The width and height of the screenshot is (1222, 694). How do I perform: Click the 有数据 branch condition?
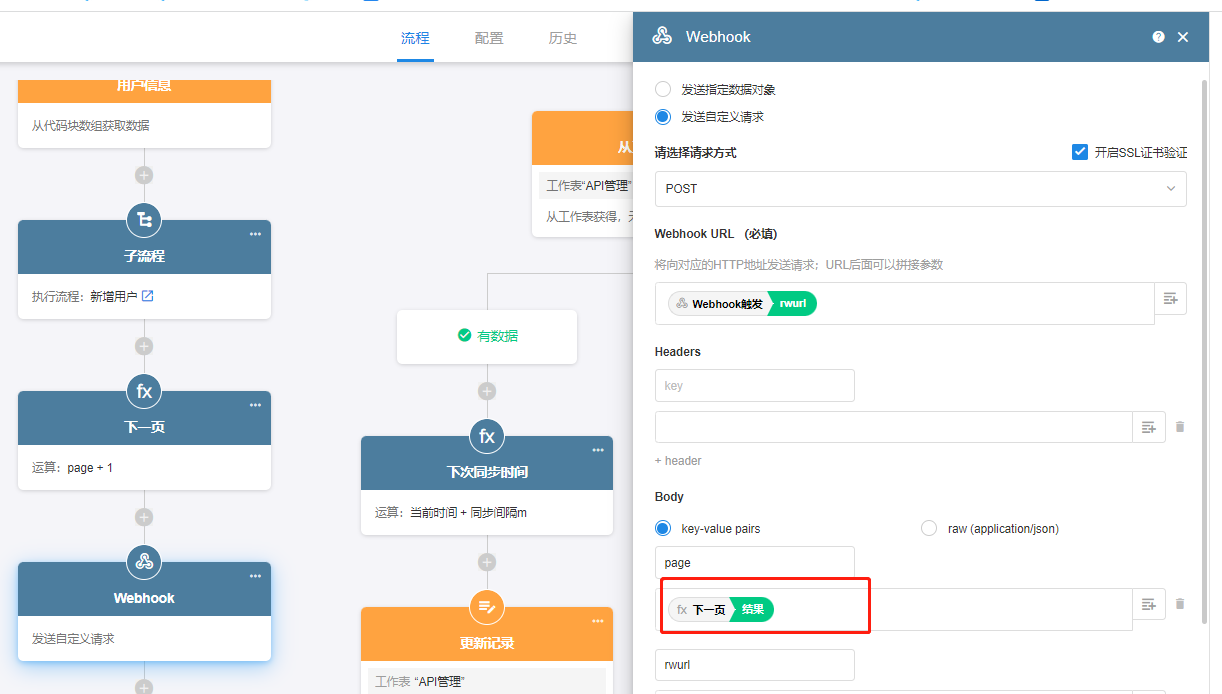pyautogui.click(x=487, y=336)
